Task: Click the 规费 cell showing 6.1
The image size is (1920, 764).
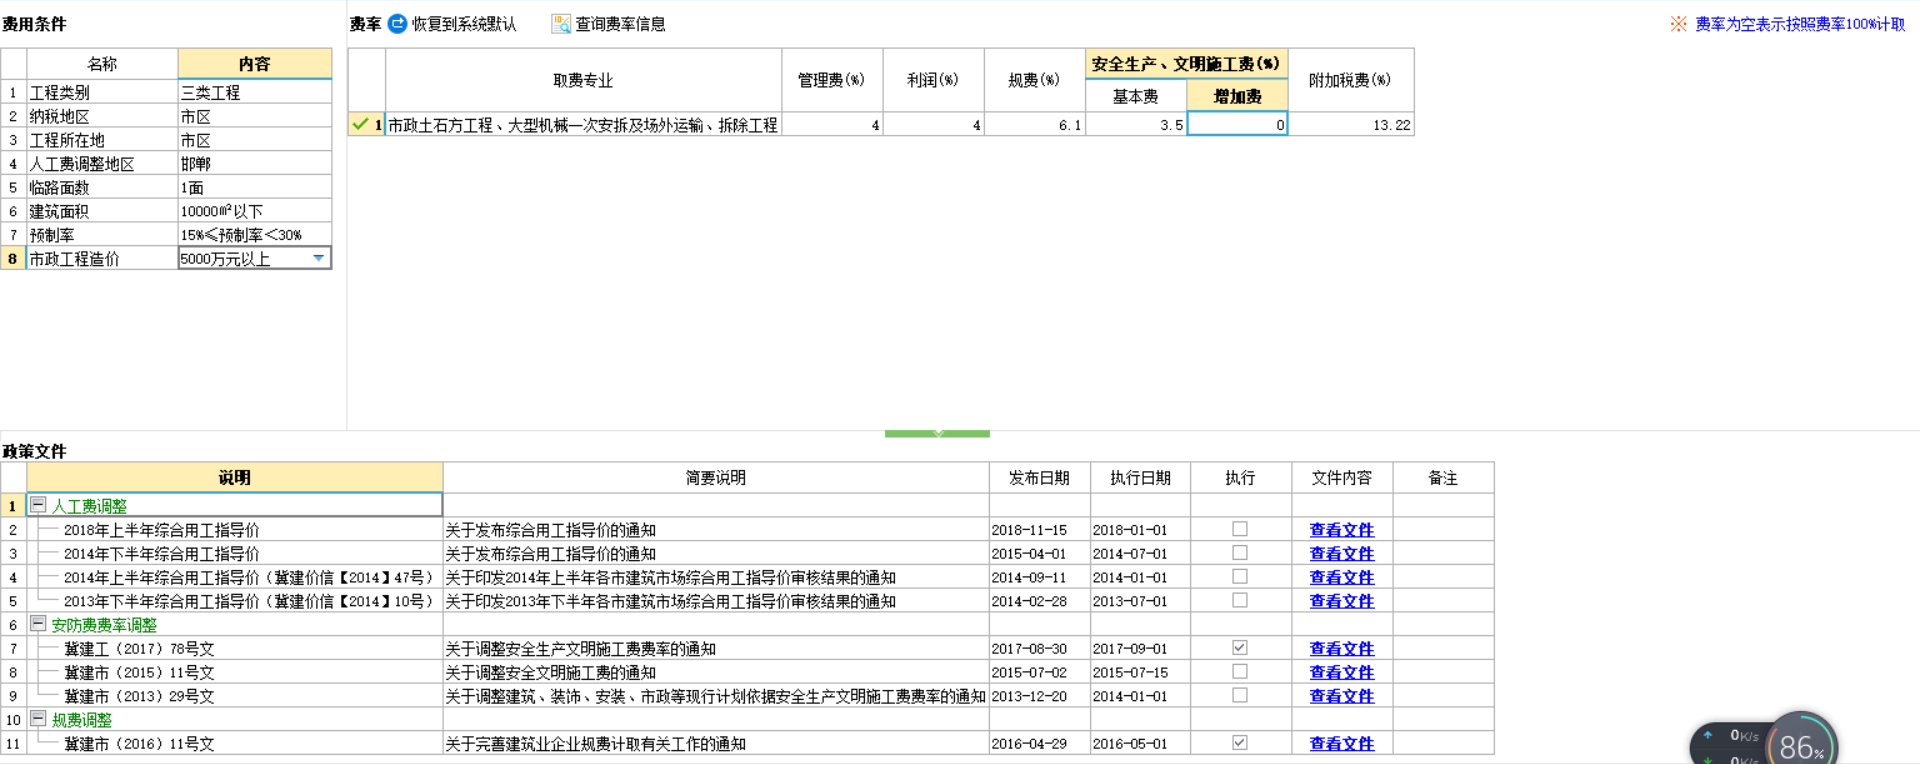Action: pos(1035,124)
